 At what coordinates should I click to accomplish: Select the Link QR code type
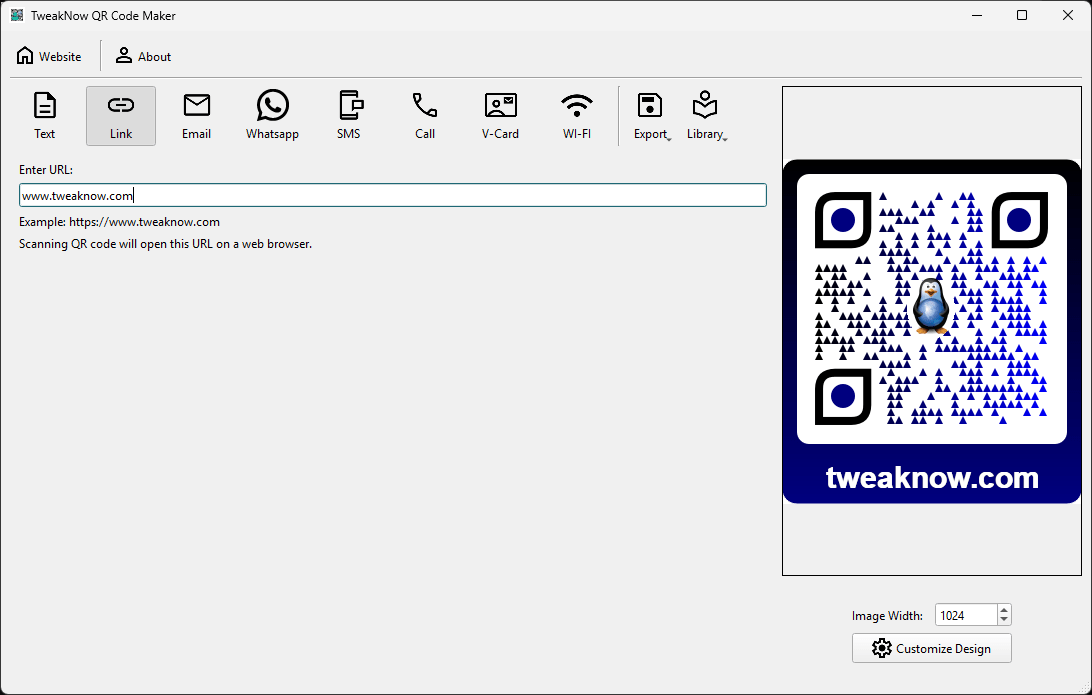point(120,114)
